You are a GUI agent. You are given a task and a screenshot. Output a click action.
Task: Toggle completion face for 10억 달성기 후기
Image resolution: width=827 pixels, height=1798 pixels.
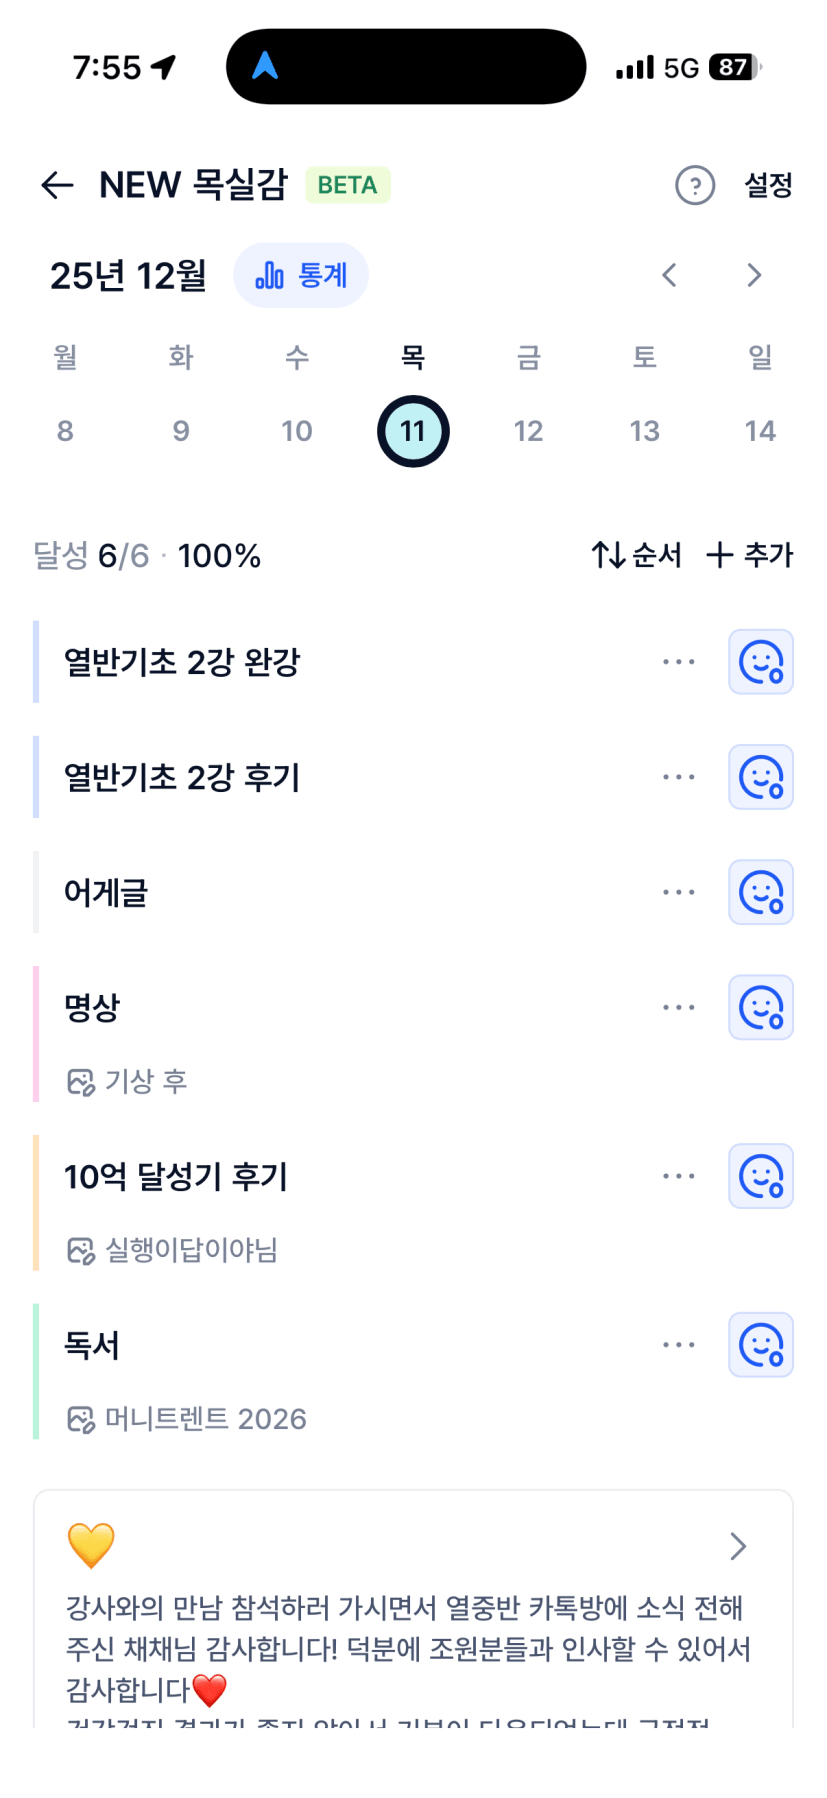[760, 1176]
